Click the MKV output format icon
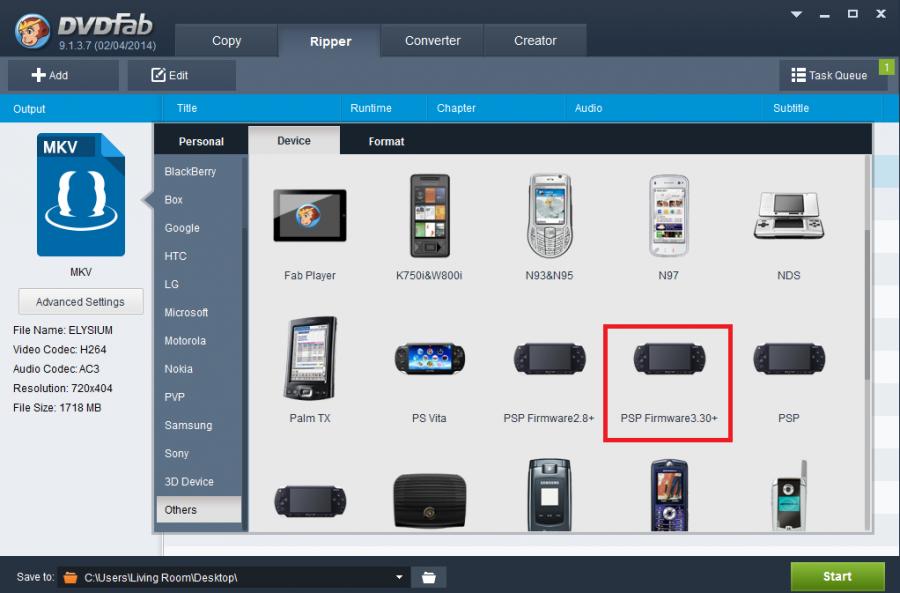Viewport: 900px width, 593px height. [81, 195]
